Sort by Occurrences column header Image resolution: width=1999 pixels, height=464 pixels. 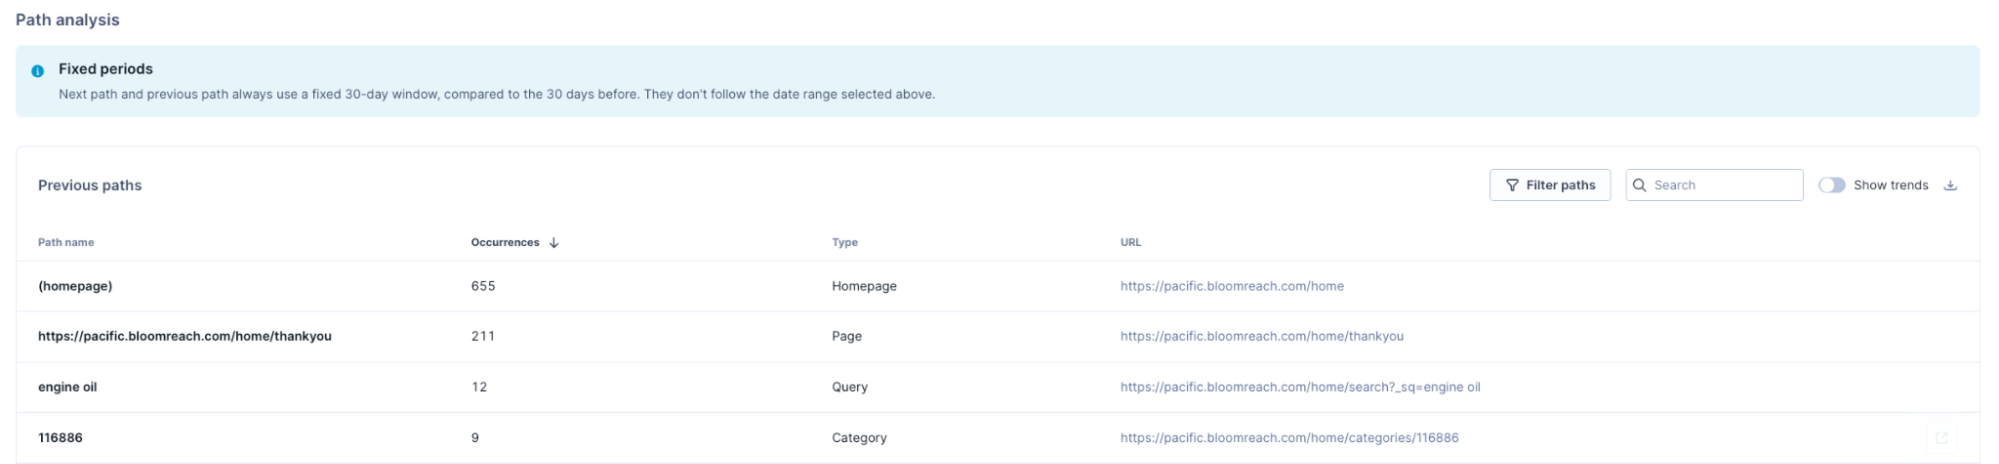click(505, 242)
